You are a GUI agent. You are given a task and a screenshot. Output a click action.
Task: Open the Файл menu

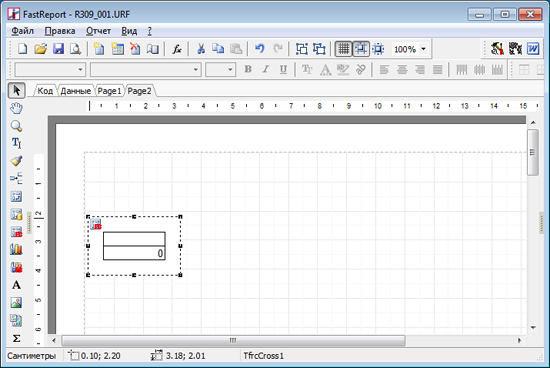pos(22,31)
